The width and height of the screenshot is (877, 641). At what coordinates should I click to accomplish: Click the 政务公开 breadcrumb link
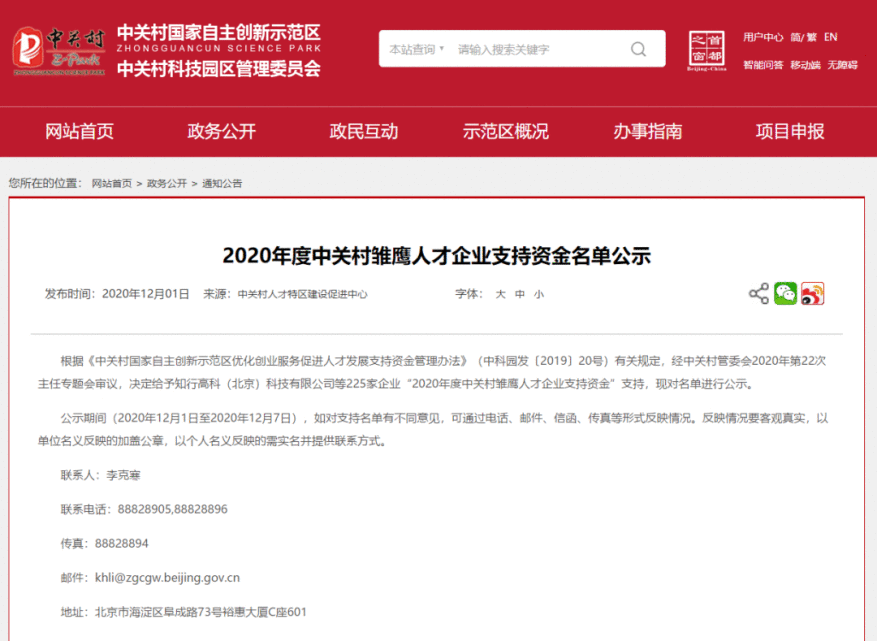167,183
